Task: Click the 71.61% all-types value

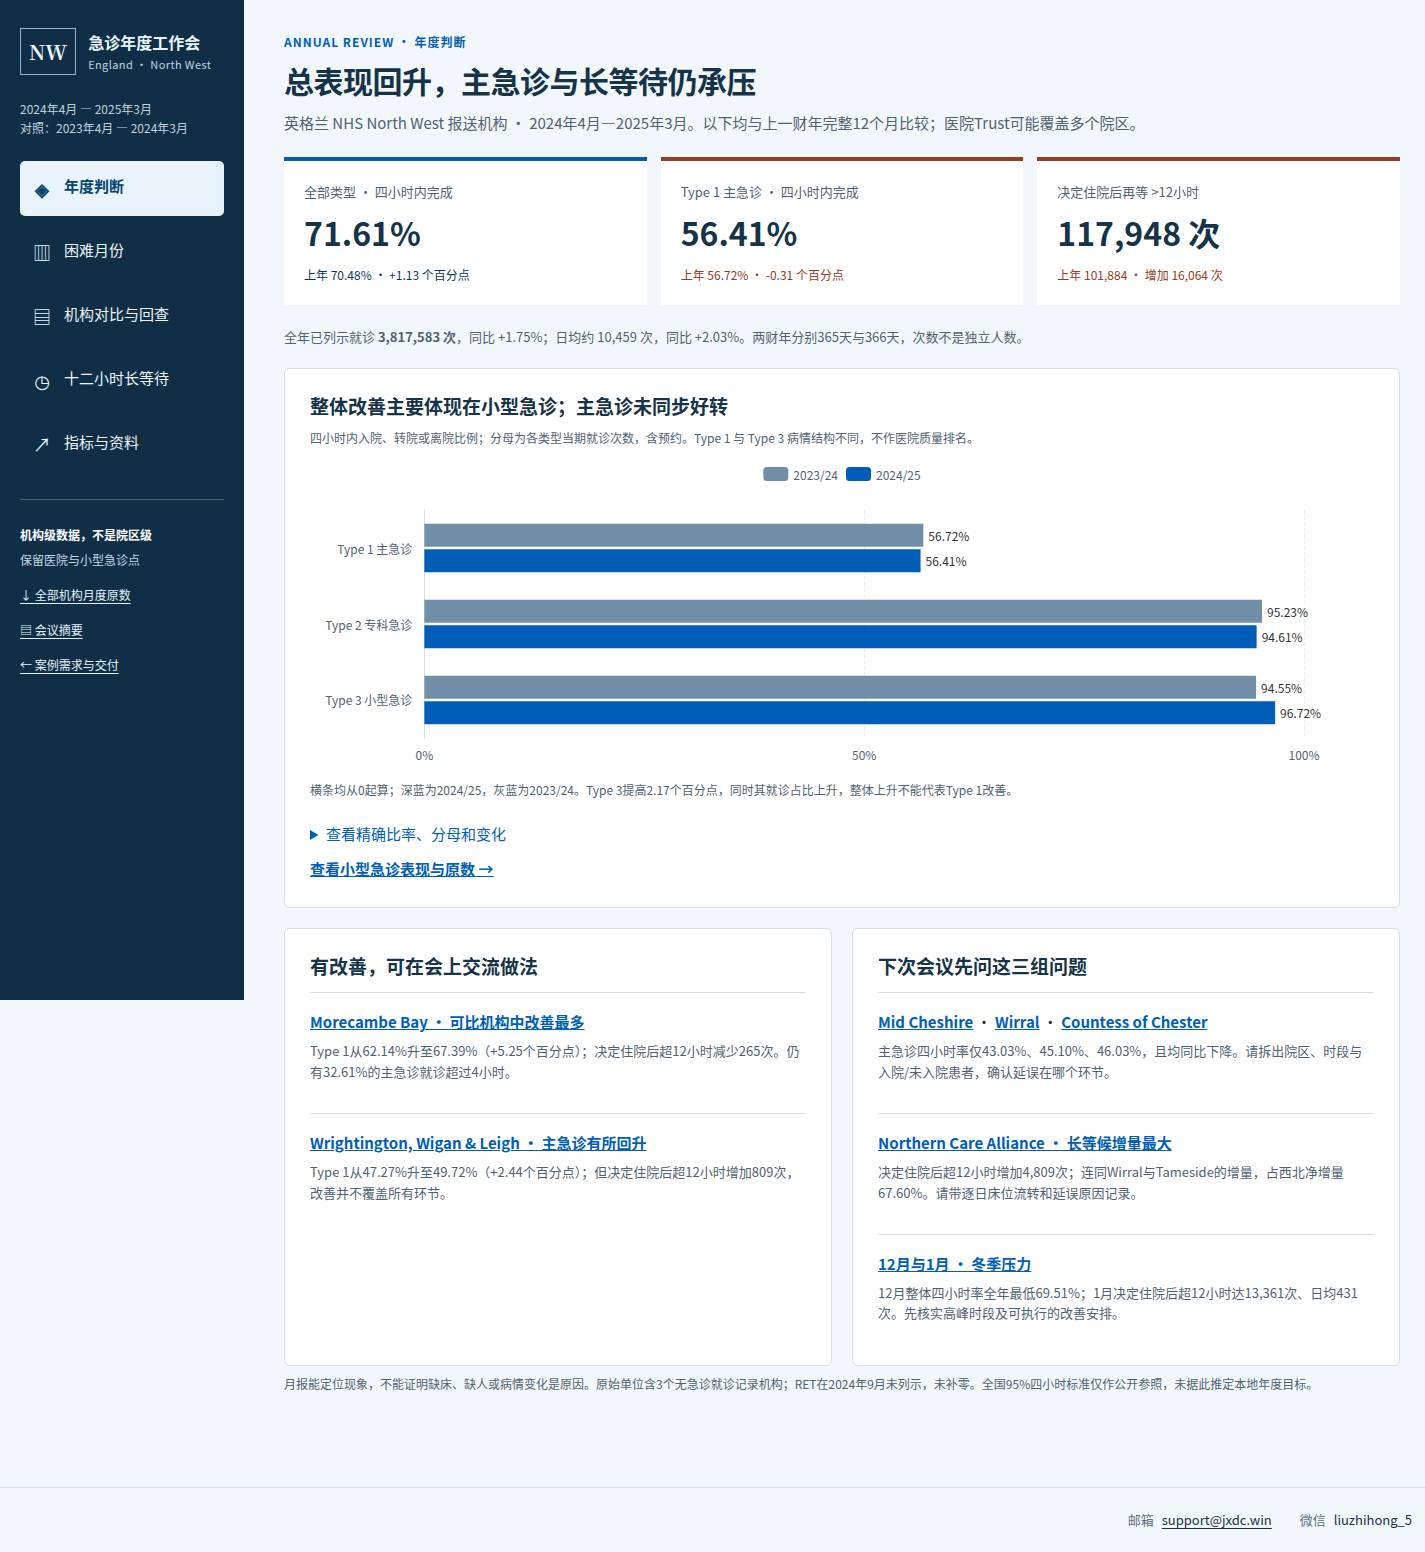Action: coord(362,234)
